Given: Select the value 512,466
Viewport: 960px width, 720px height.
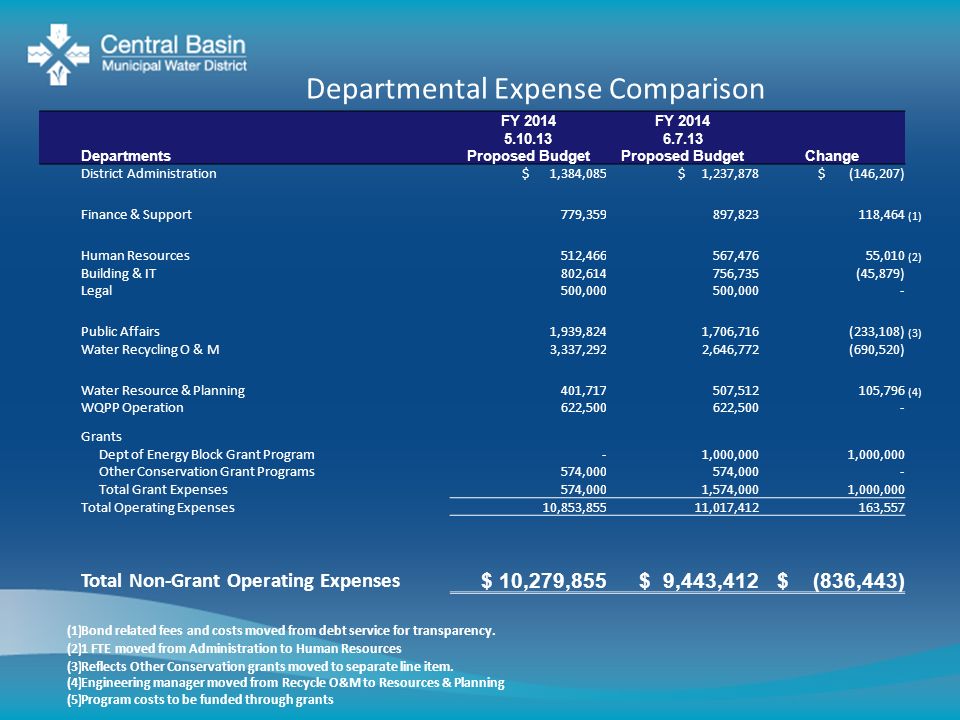Looking at the screenshot, I should coord(583,255).
